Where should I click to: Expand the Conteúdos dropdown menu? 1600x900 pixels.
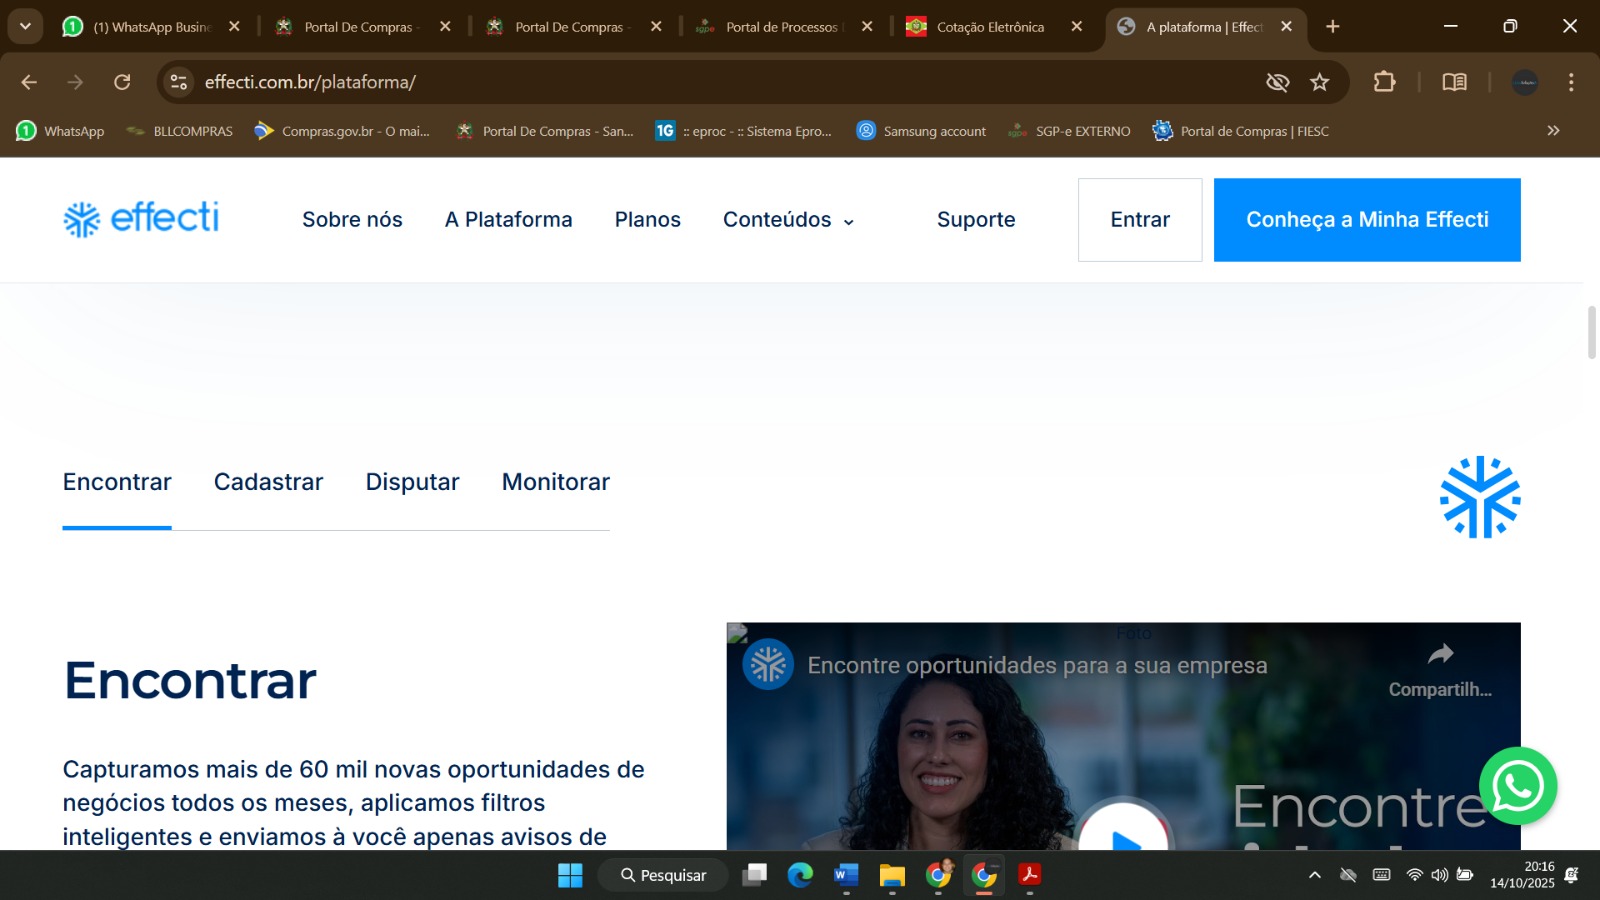(x=788, y=220)
